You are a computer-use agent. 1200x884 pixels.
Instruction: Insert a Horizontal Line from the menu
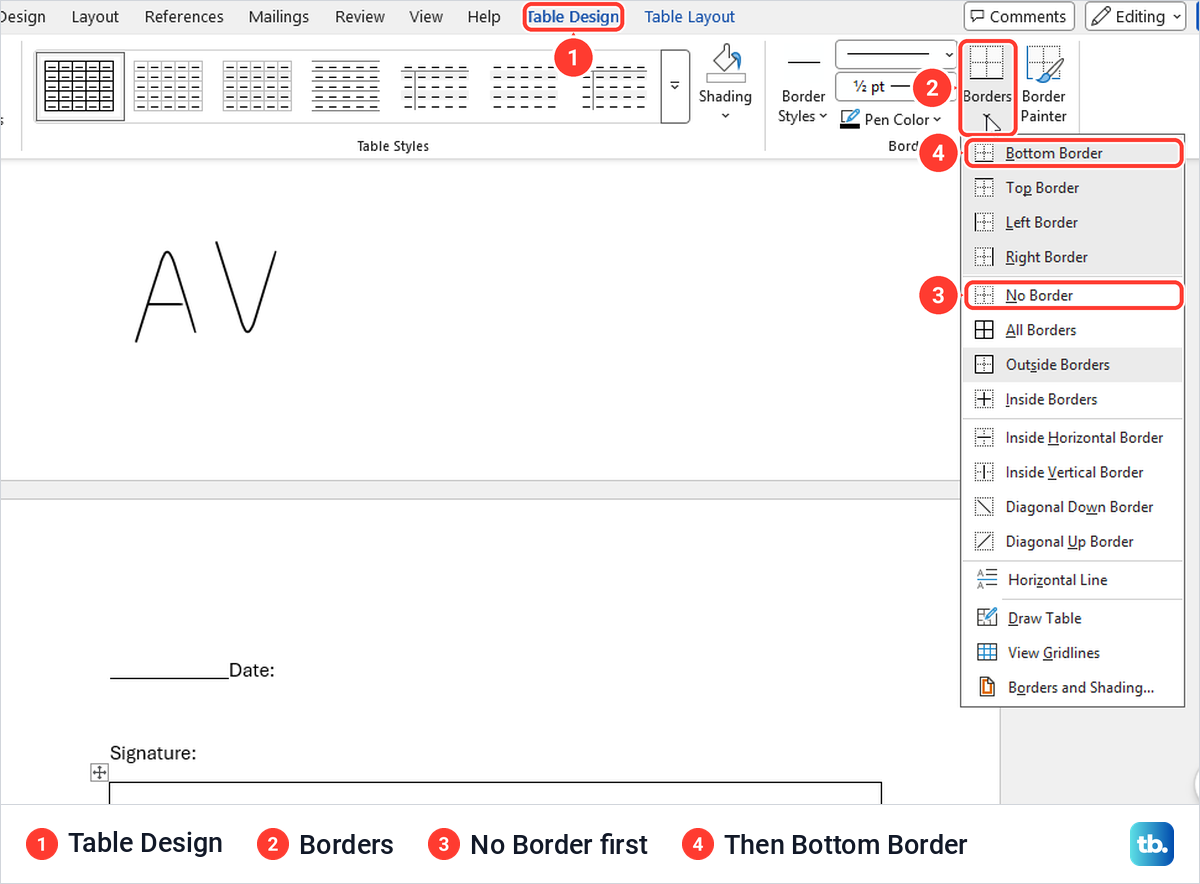click(x=1072, y=580)
